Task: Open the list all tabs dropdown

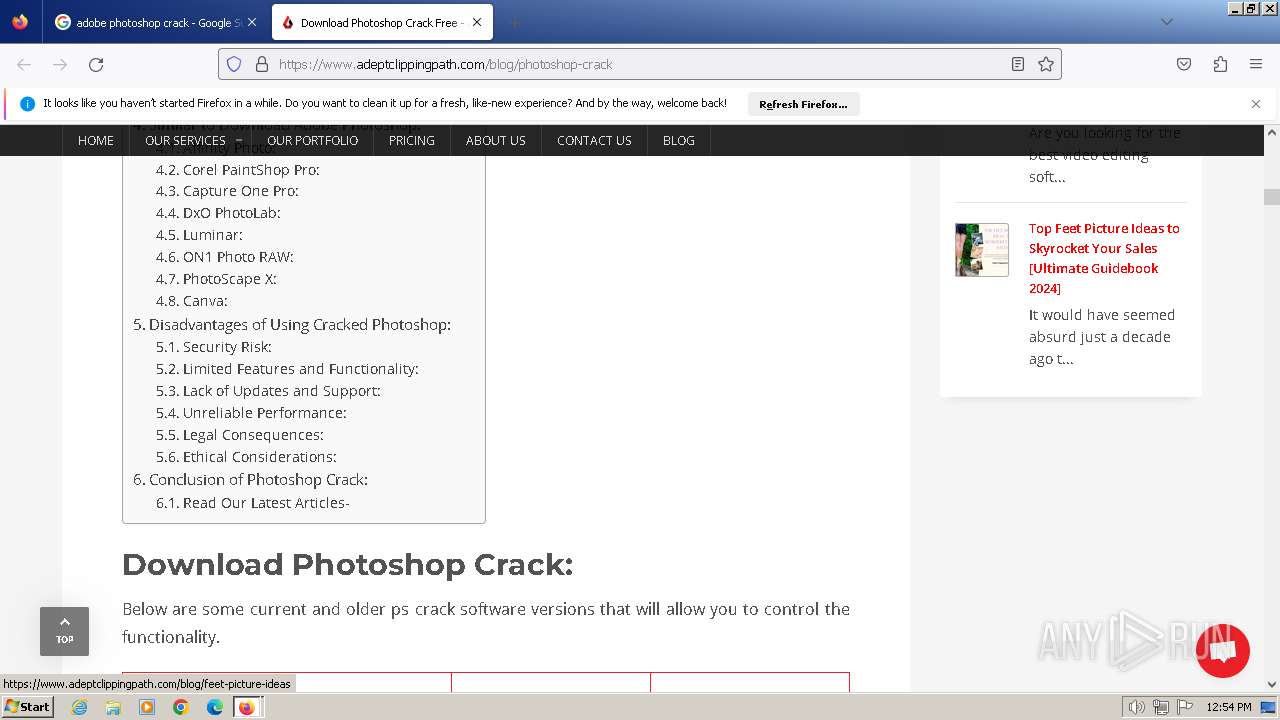Action: tap(1166, 22)
